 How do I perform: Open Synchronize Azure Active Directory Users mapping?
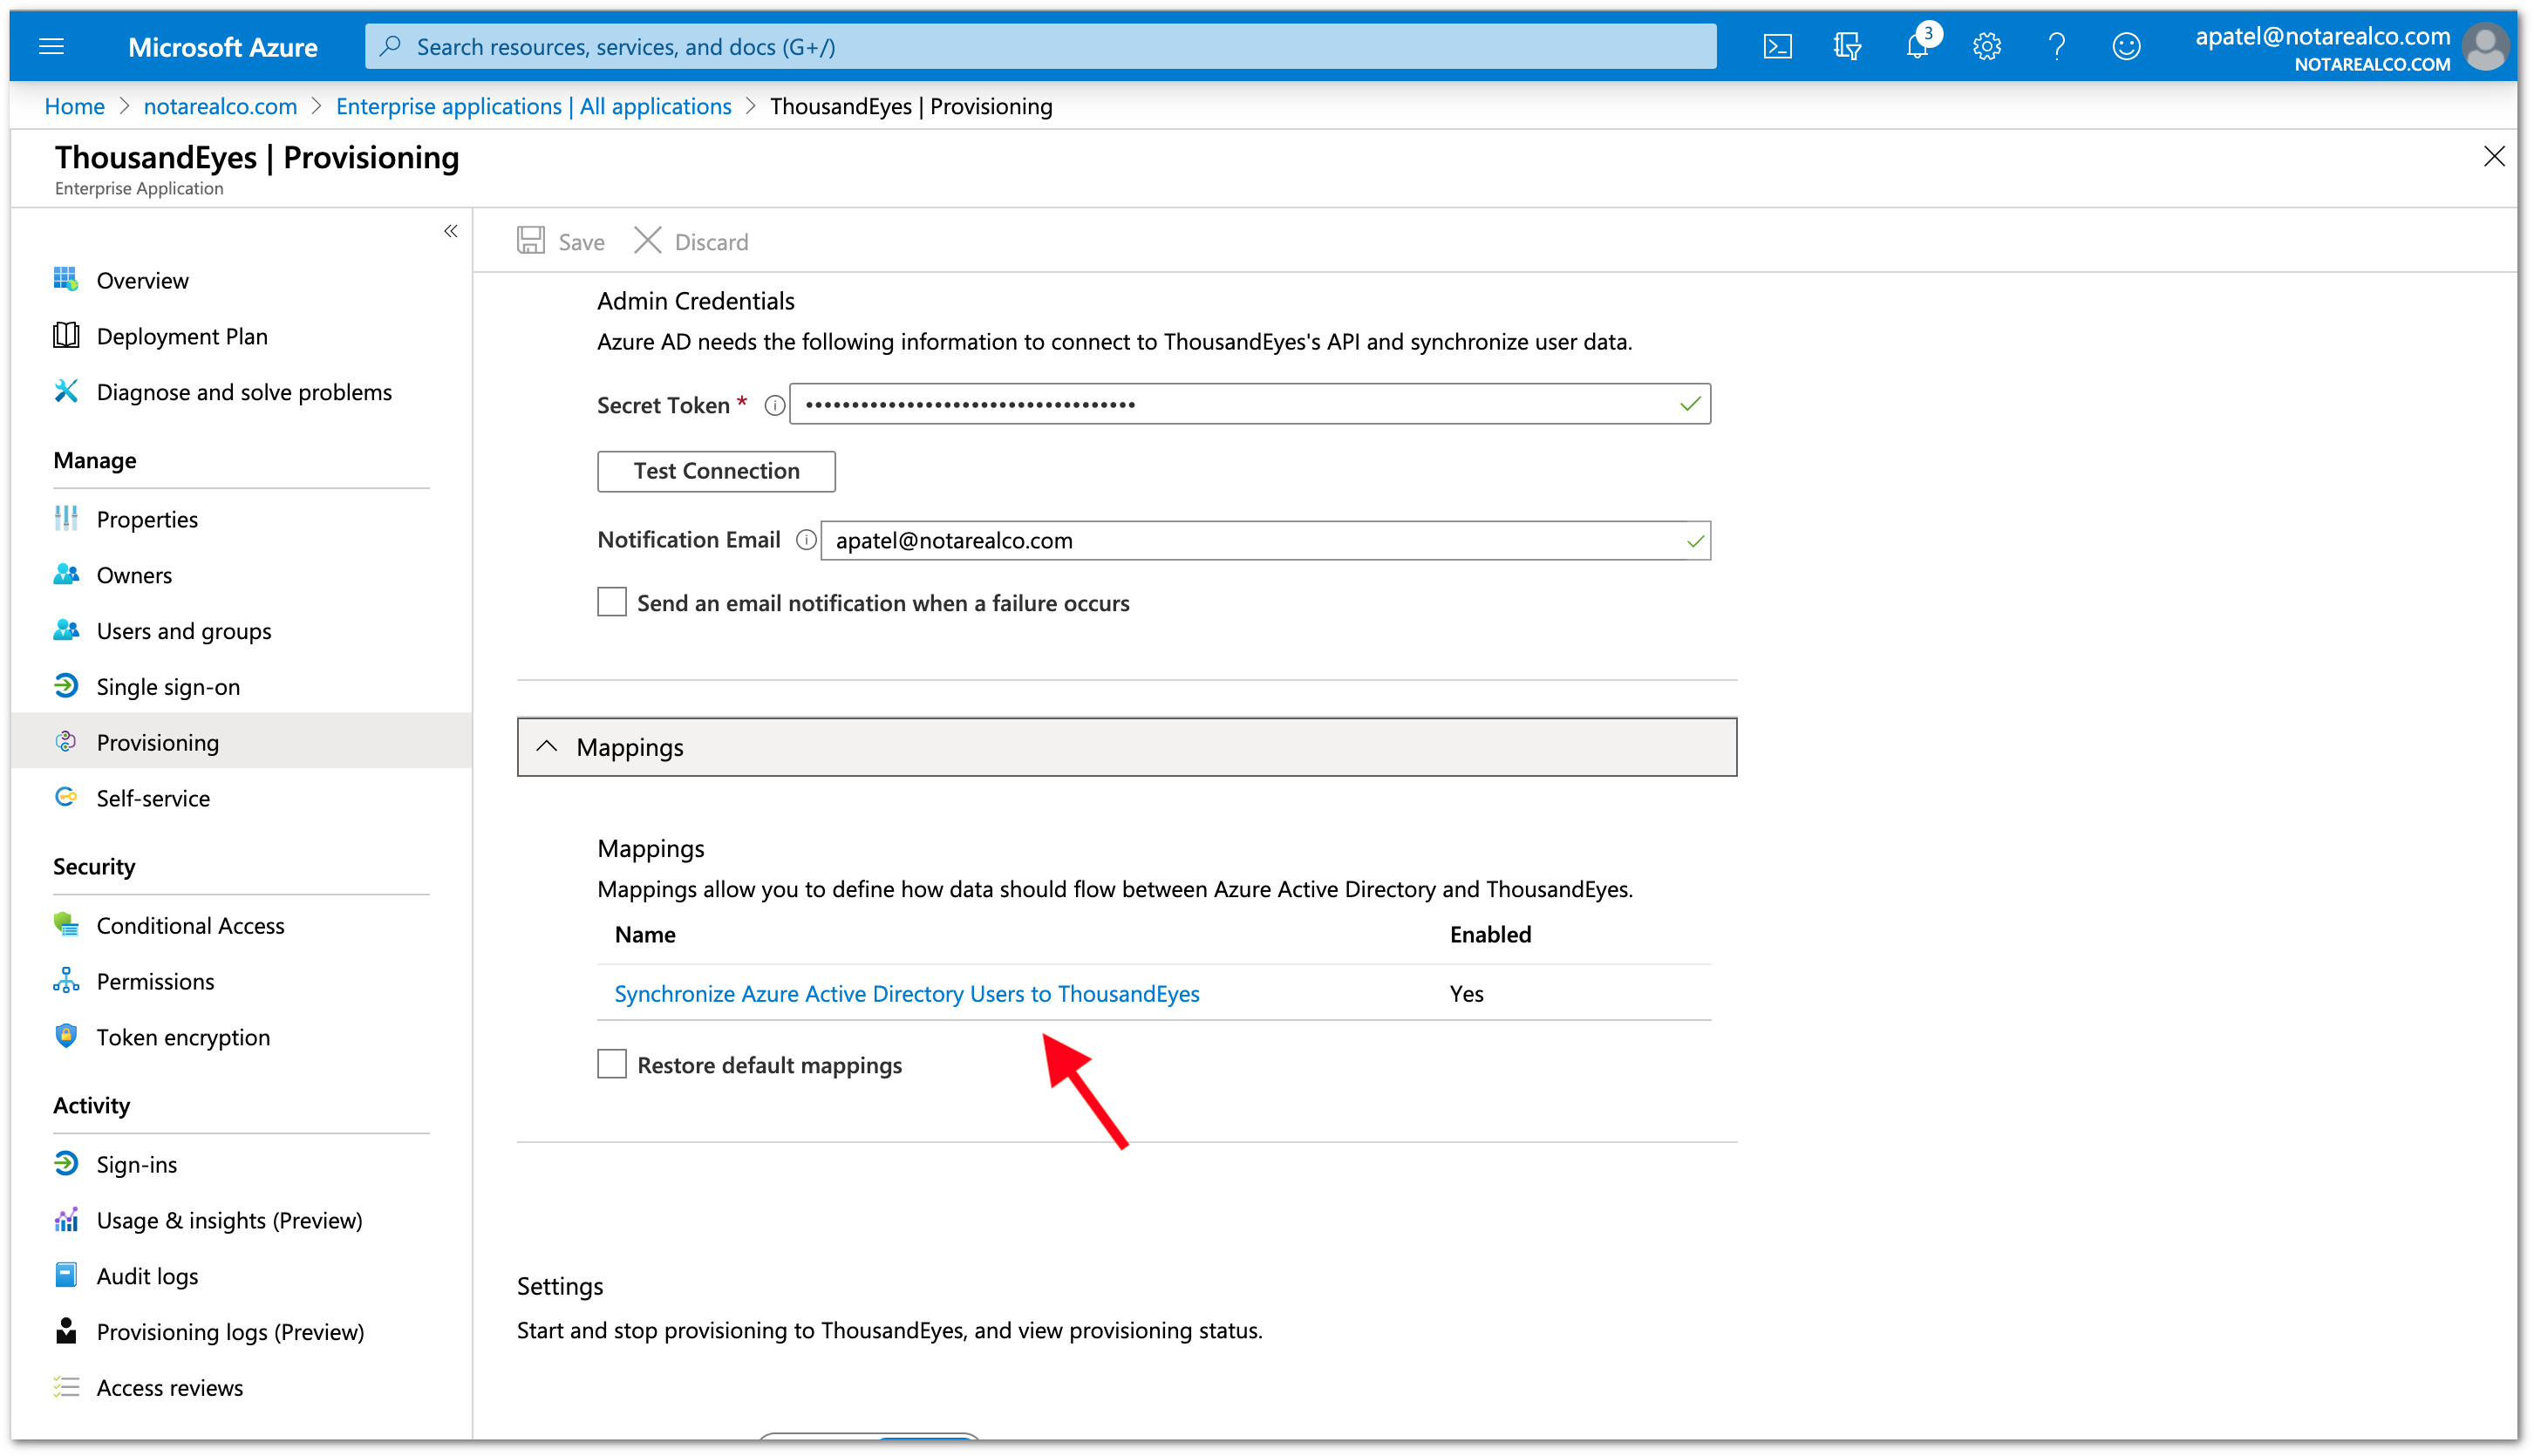(x=906, y=994)
